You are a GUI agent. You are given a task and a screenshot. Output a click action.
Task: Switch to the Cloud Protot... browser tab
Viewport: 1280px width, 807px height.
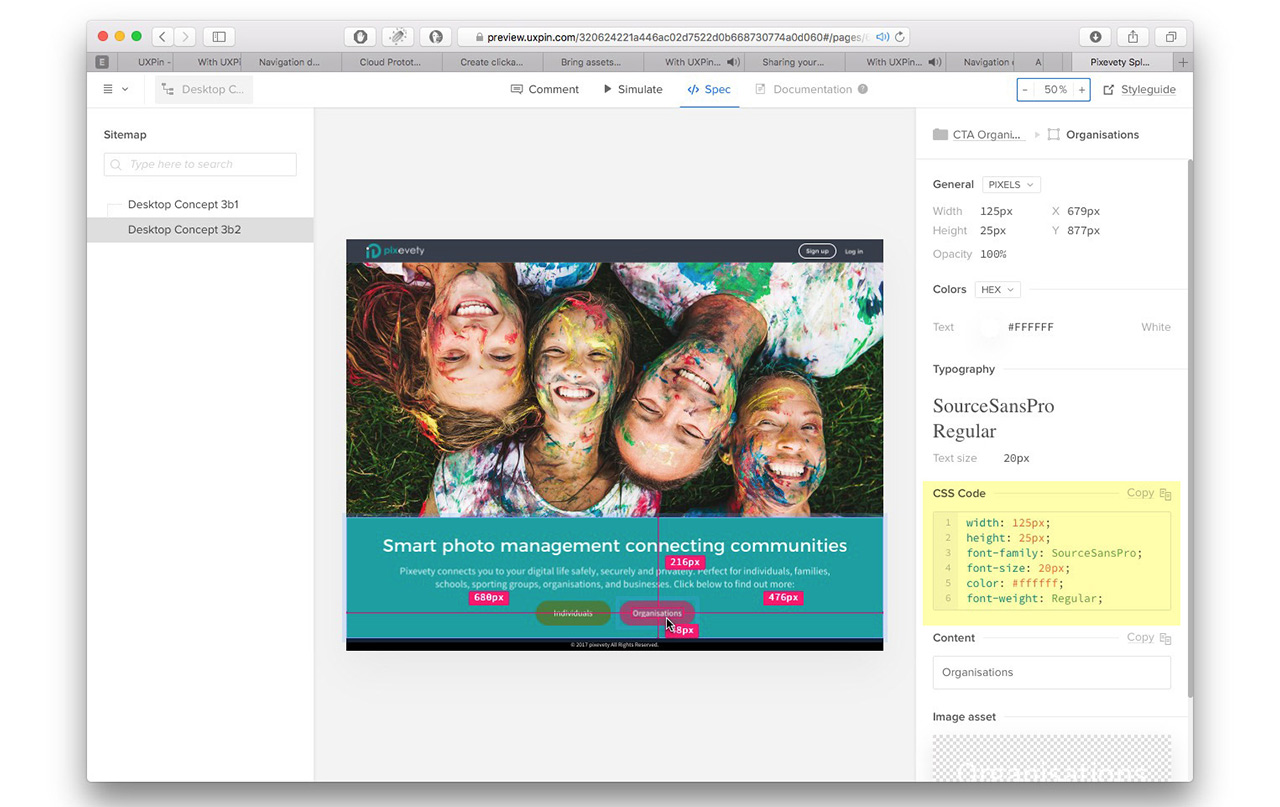(390, 62)
